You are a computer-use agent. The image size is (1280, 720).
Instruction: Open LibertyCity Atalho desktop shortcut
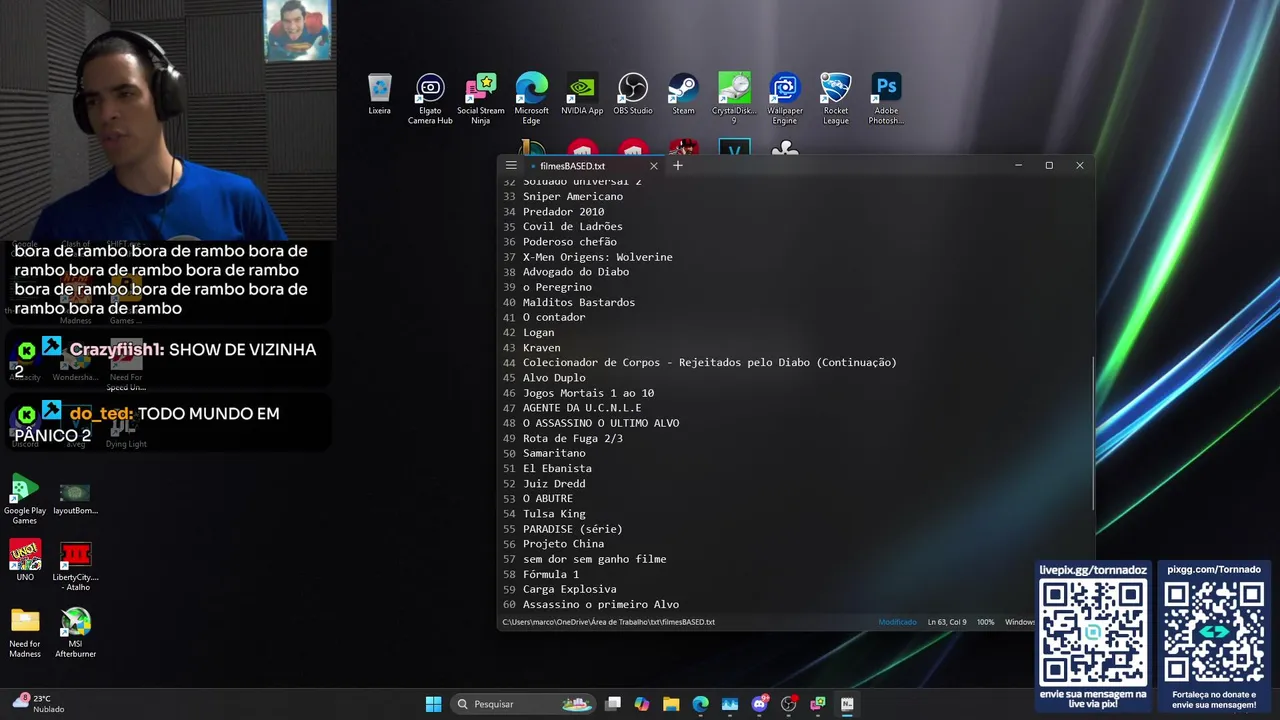pos(76,566)
